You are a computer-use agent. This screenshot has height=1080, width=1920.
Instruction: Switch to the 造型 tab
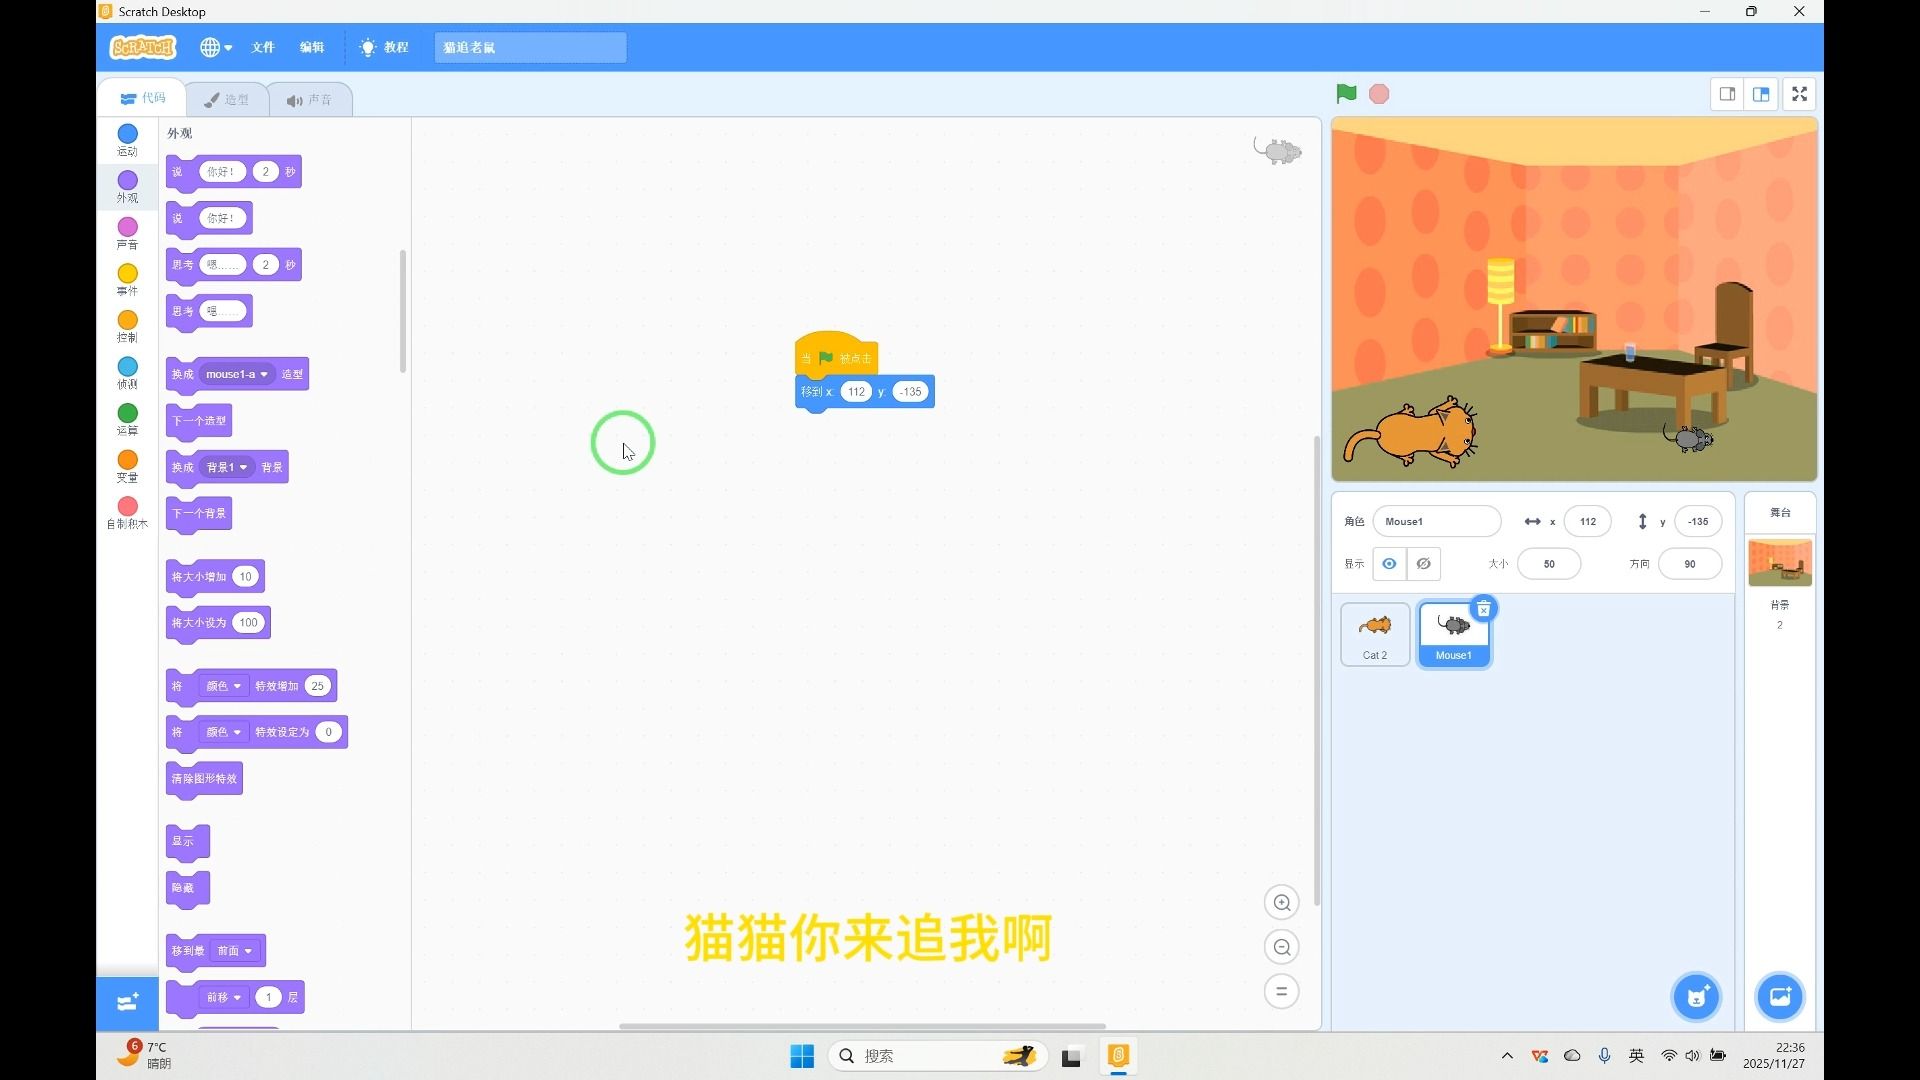[x=227, y=99]
